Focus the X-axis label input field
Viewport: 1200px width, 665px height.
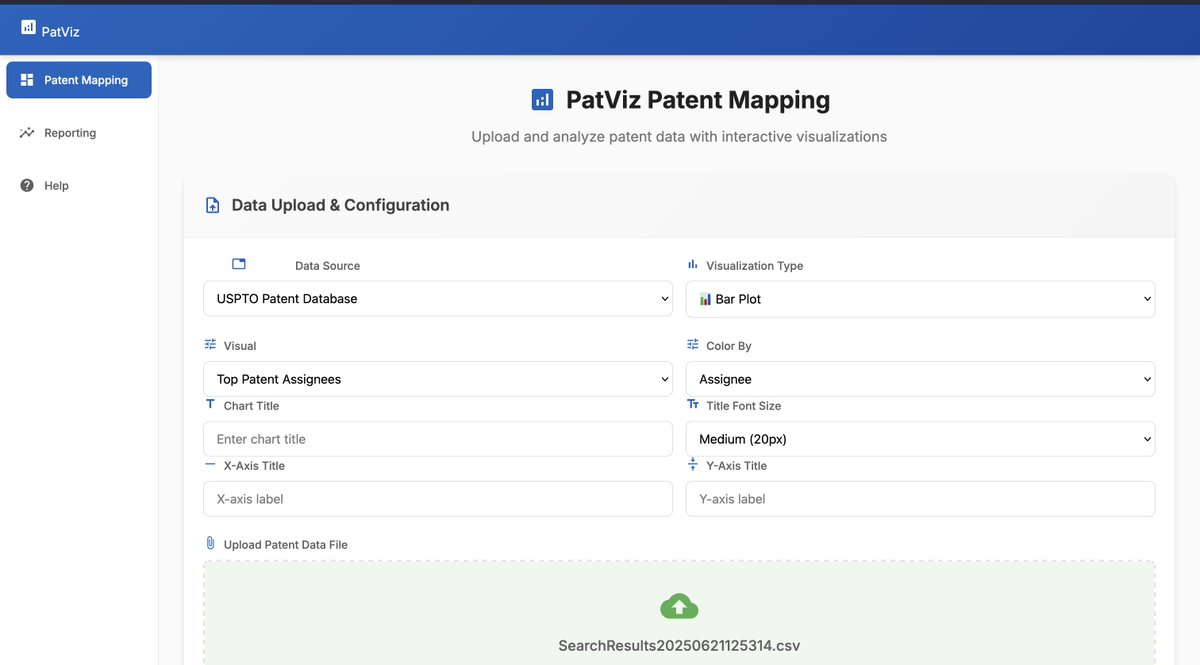click(x=438, y=499)
